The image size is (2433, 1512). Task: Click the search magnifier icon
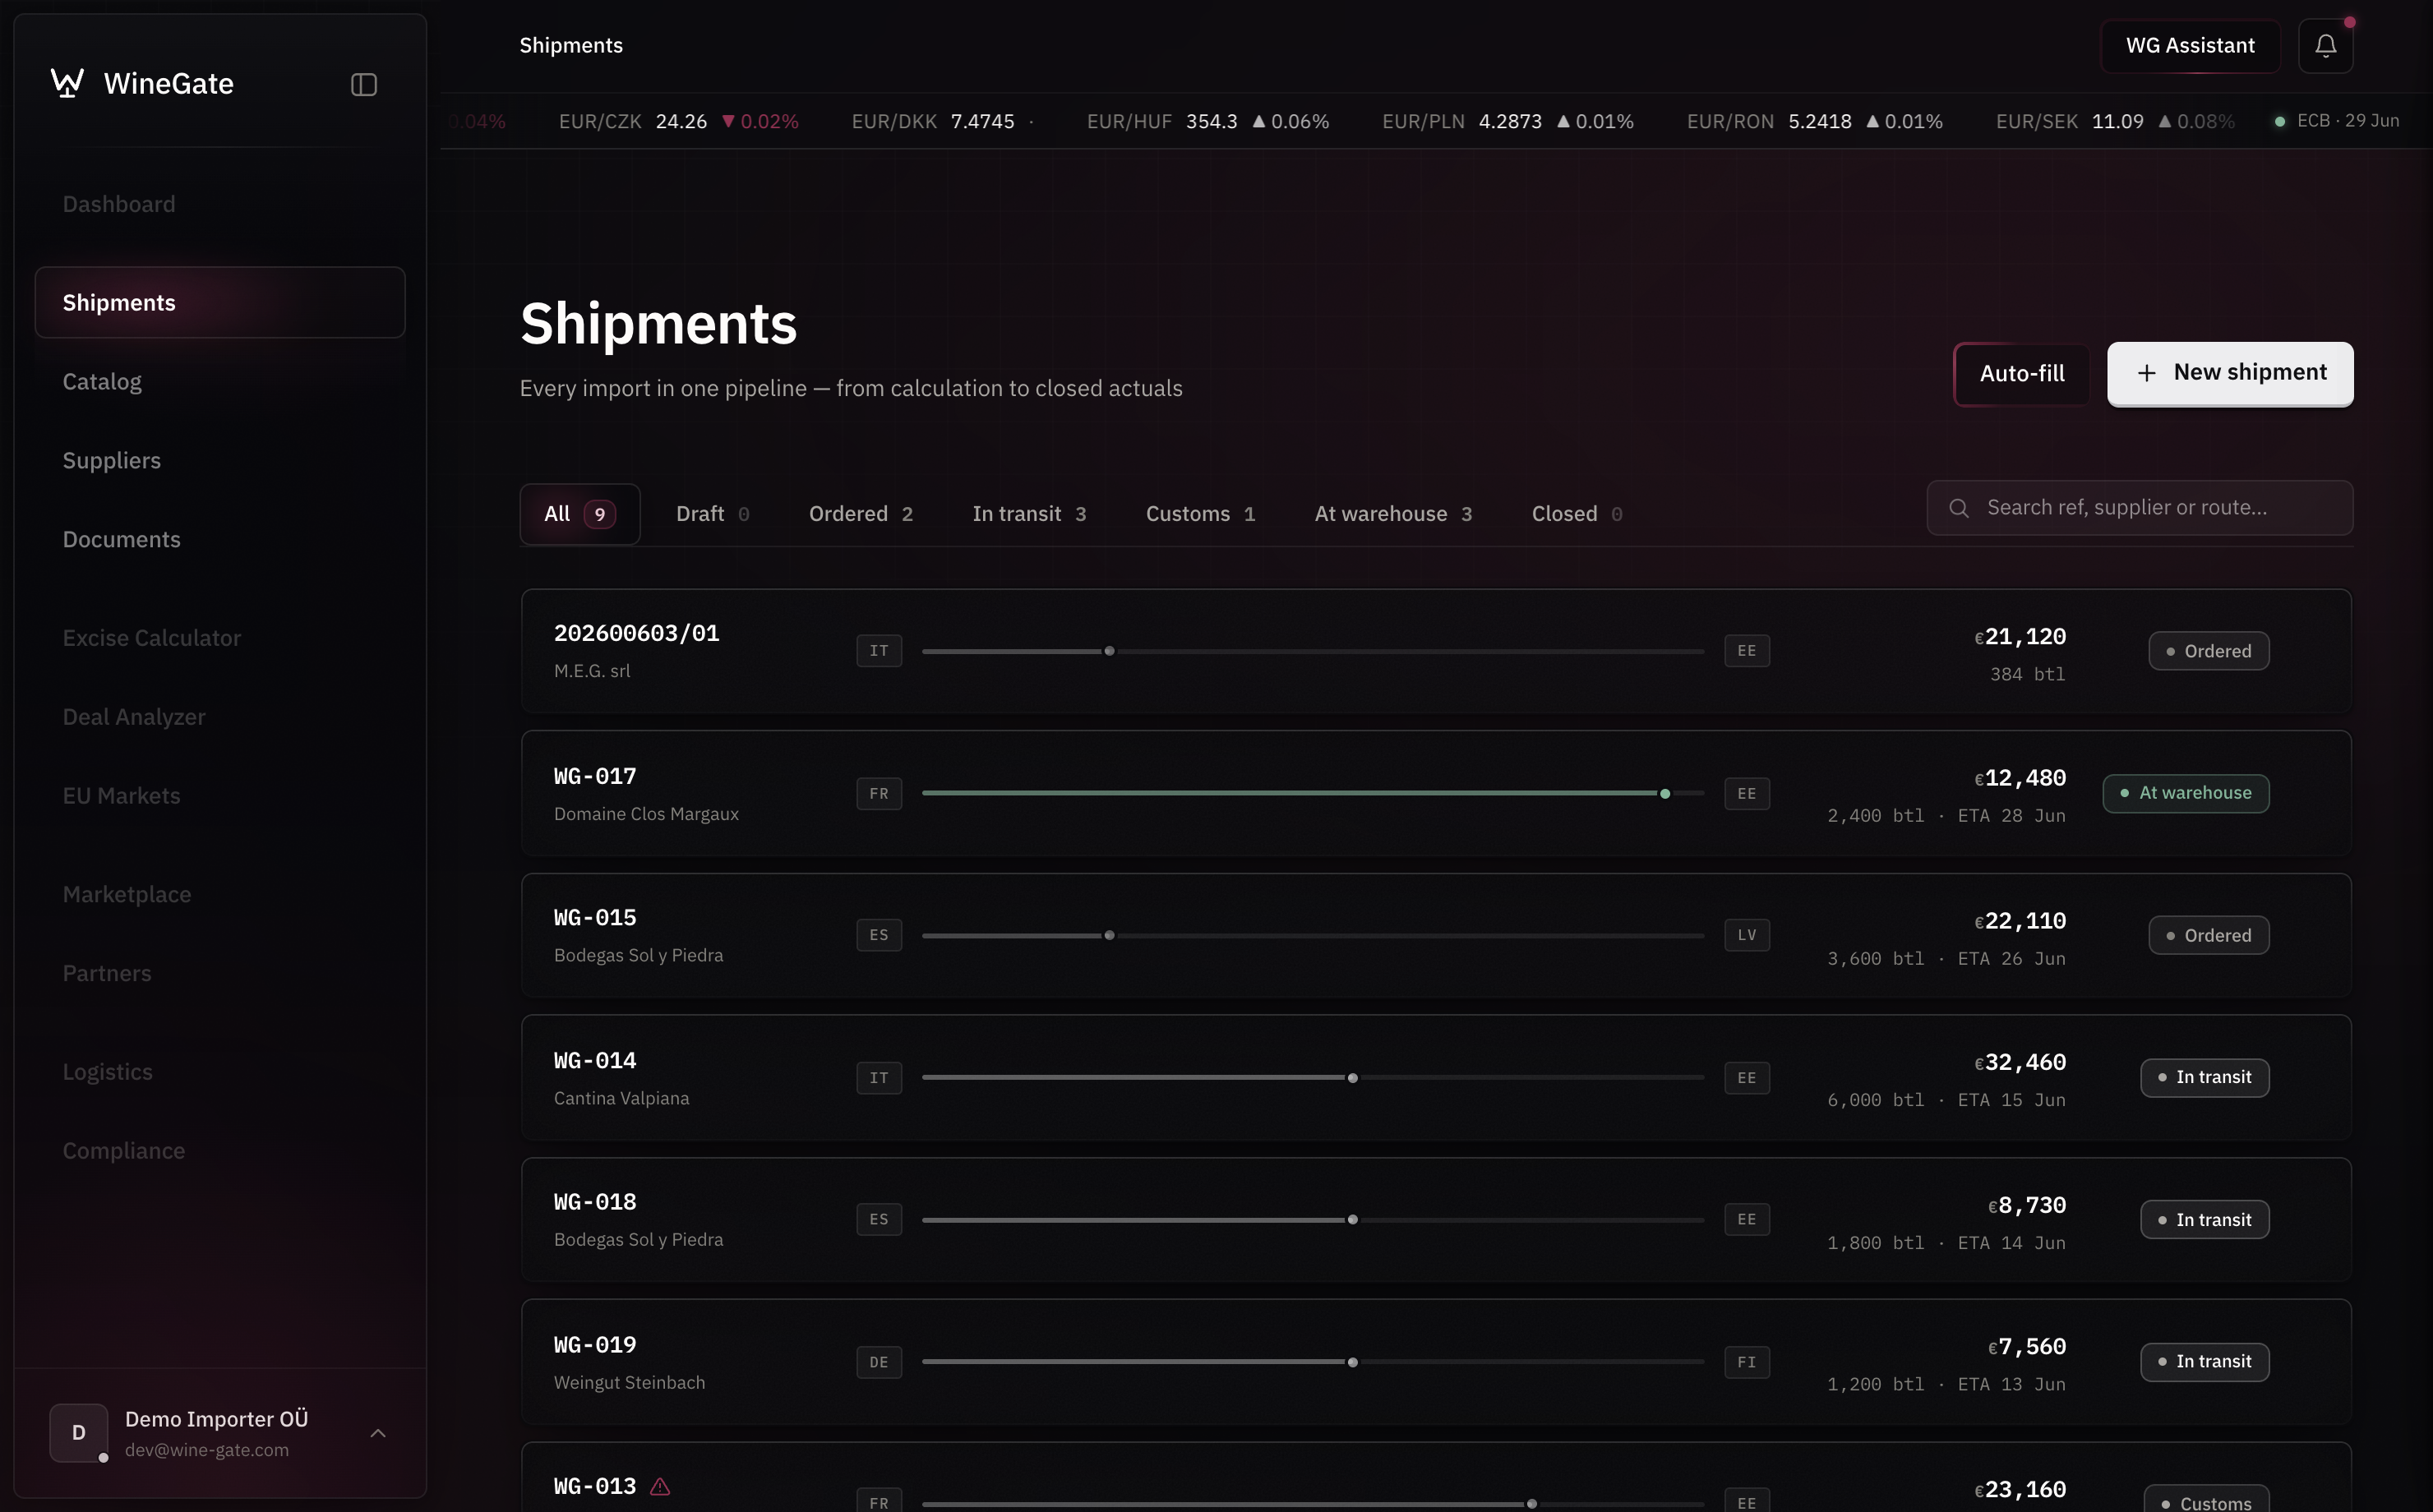(x=1959, y=508)
